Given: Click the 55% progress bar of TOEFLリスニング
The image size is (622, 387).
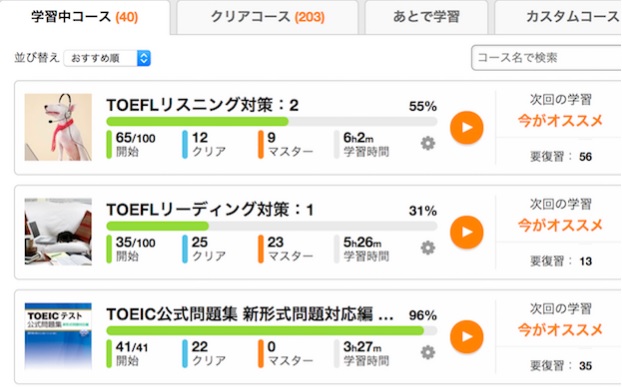Looking at the screenshot, I should click(272, 121).
